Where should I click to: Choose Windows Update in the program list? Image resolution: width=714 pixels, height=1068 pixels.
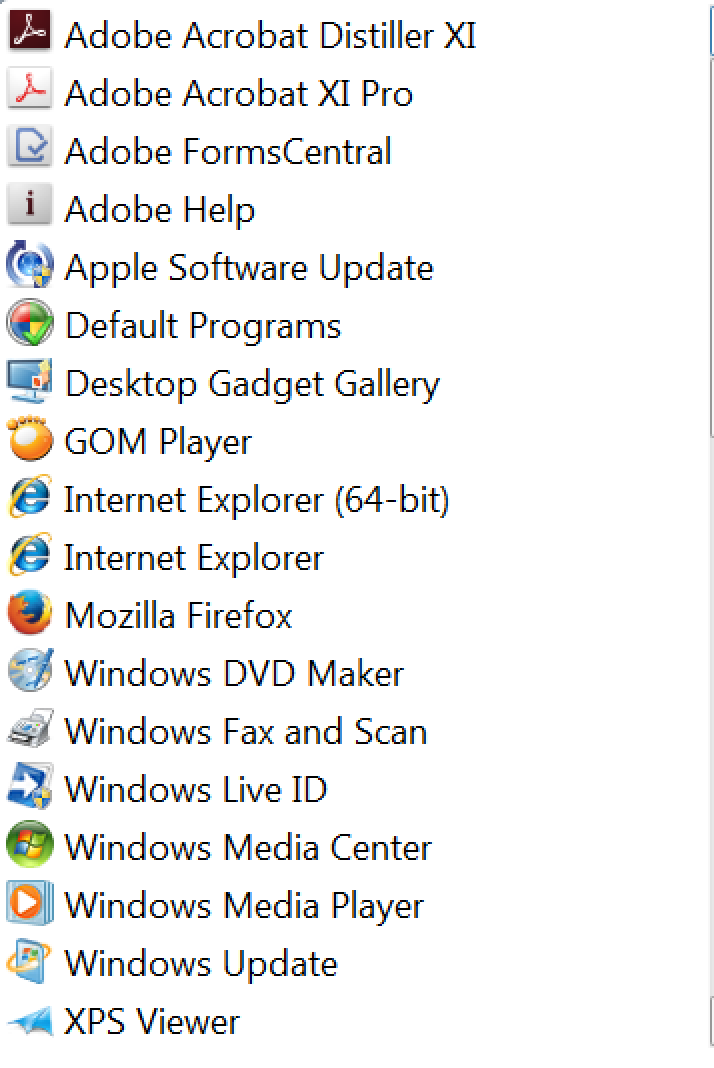[200, 963]
